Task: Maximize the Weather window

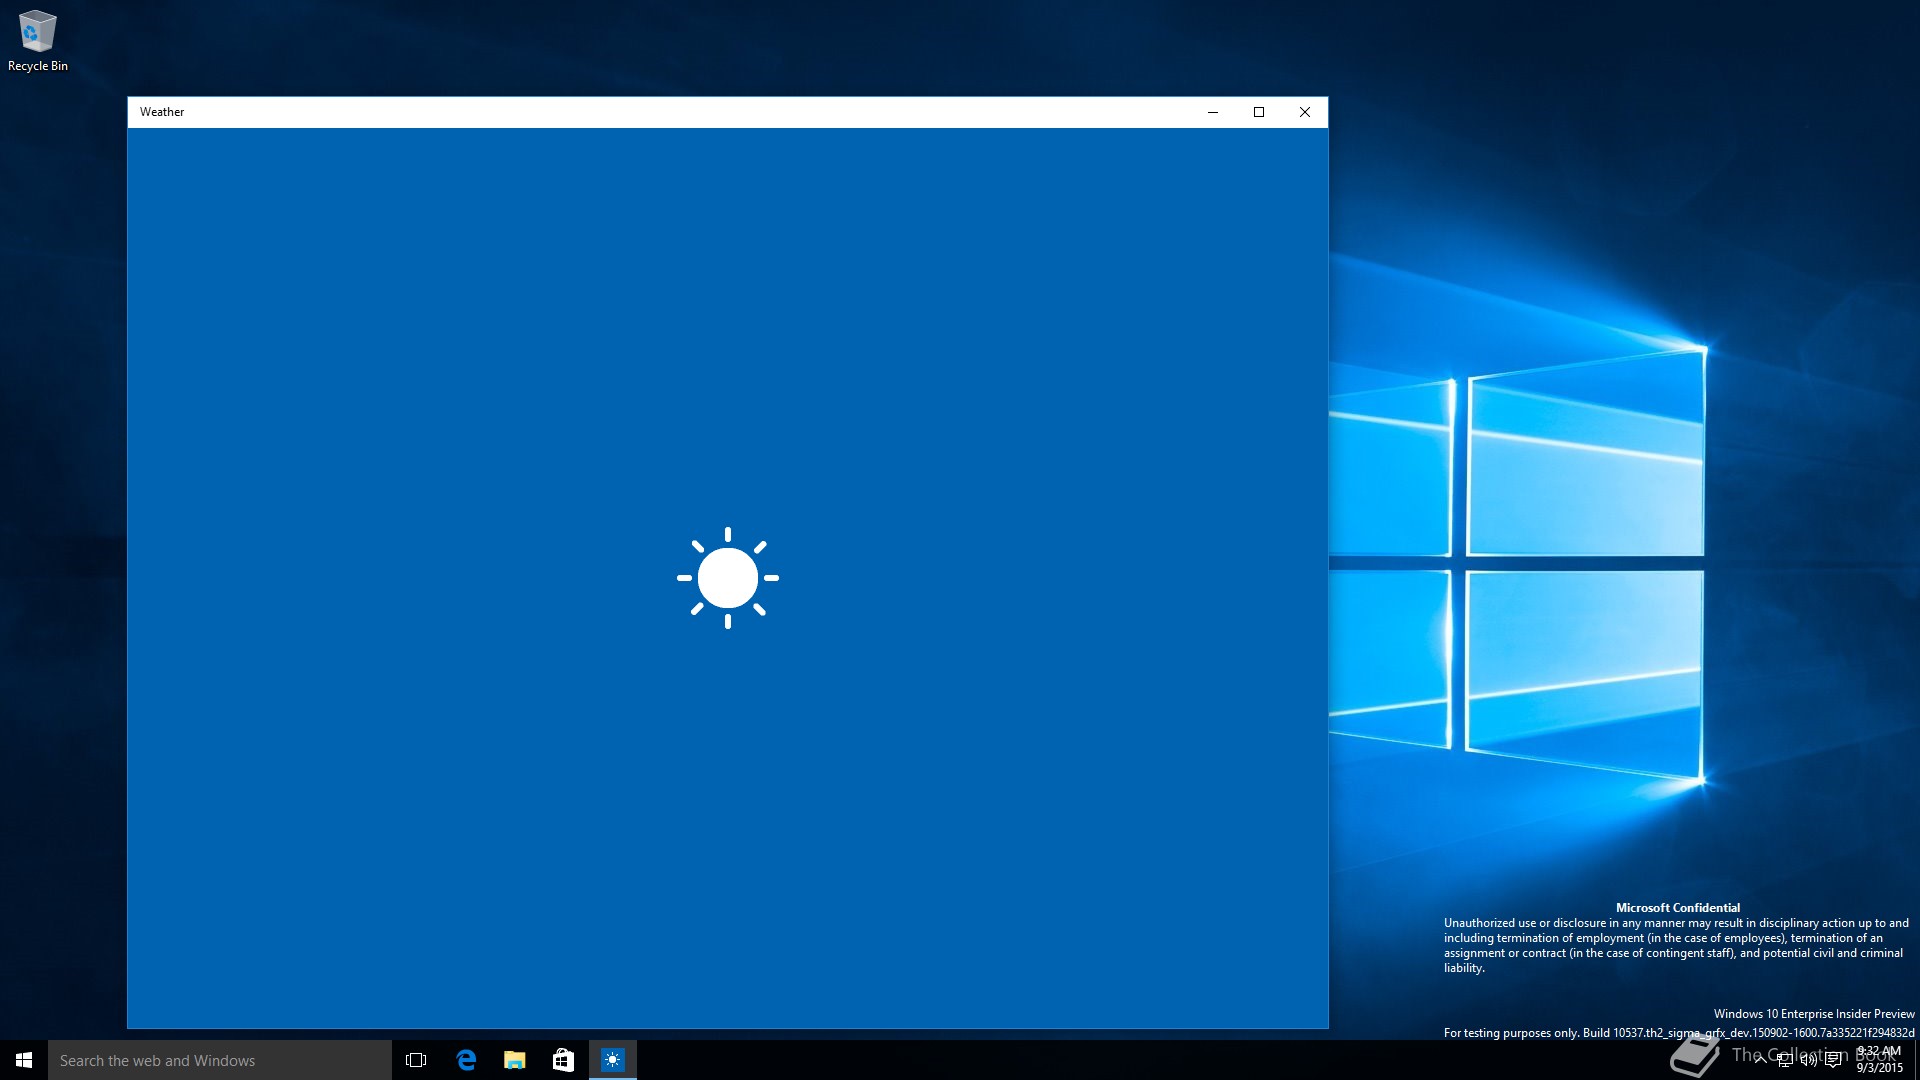Action: coord(1259,112)
